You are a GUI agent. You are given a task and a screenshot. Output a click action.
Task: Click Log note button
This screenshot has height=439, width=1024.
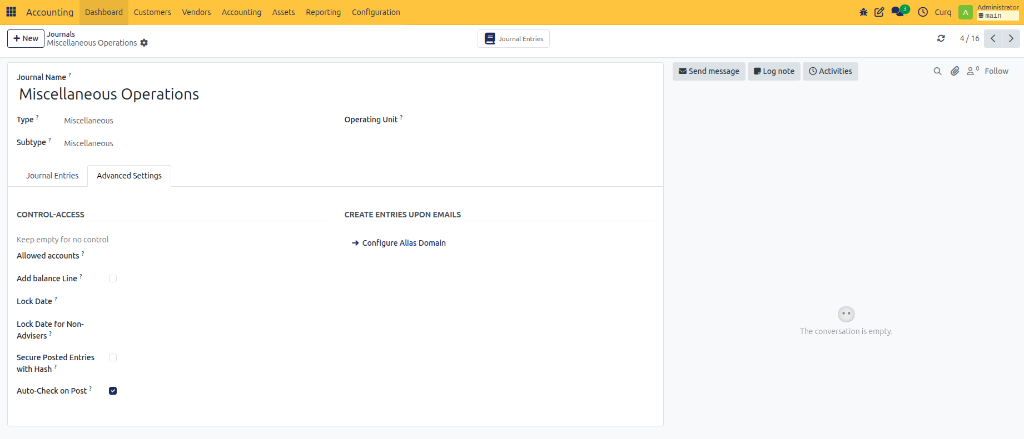coord(774,71)
